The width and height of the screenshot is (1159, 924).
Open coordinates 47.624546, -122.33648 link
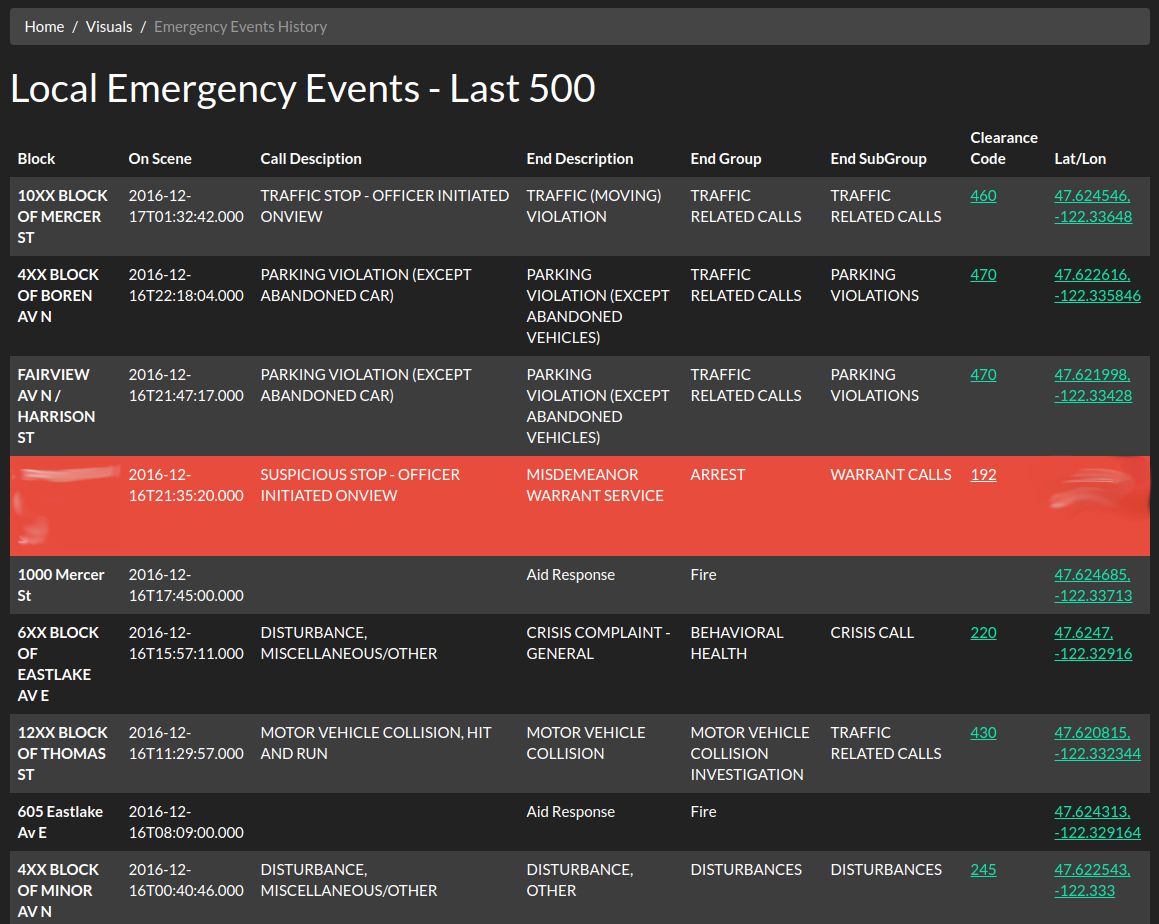[1092, 206]
